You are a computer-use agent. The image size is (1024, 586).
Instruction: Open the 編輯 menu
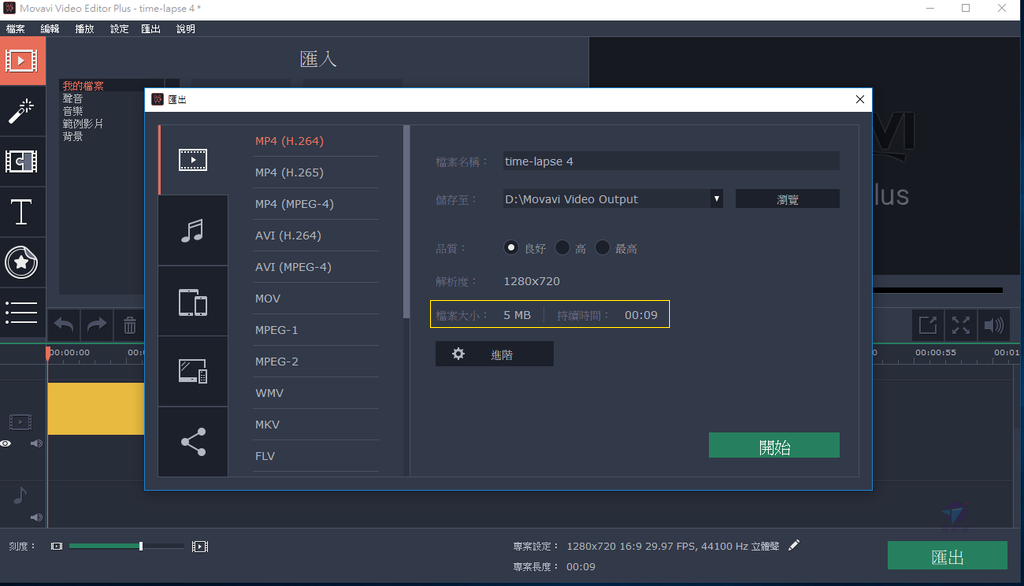(50, 29)
